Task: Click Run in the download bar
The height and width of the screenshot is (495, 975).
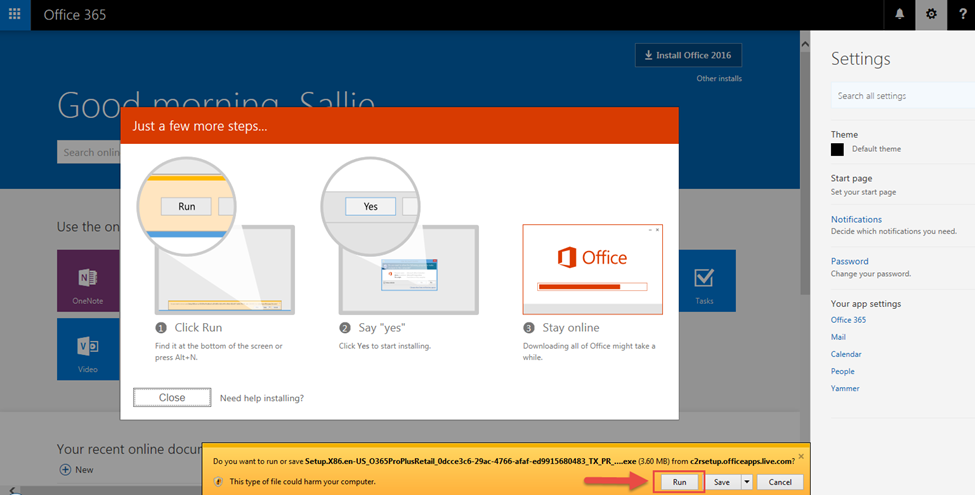Action: pos(679,482)
